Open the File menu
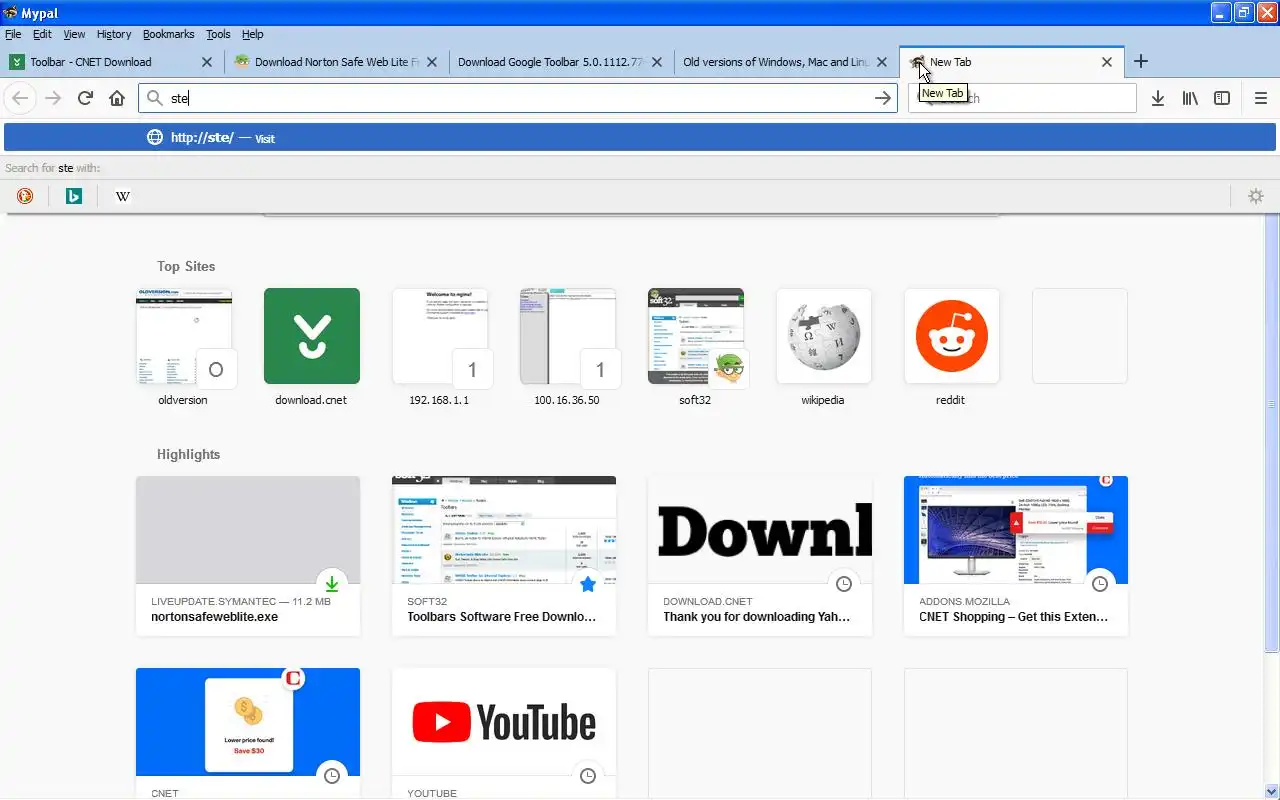The height and width of the screenshot is (800, 1280). pos(13,34)
